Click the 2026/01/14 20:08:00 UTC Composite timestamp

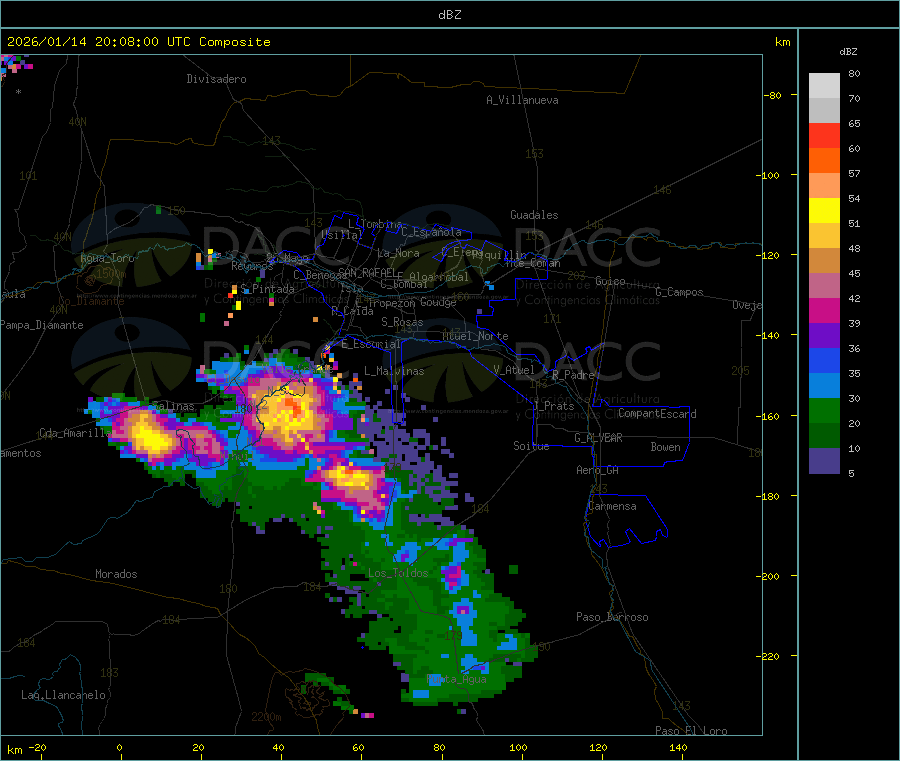138,42
